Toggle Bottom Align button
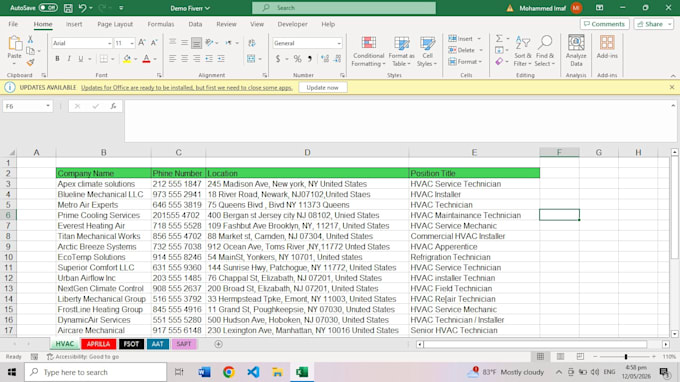The height and width of the screenshot is (382, 680). click(x=196, y=43)
